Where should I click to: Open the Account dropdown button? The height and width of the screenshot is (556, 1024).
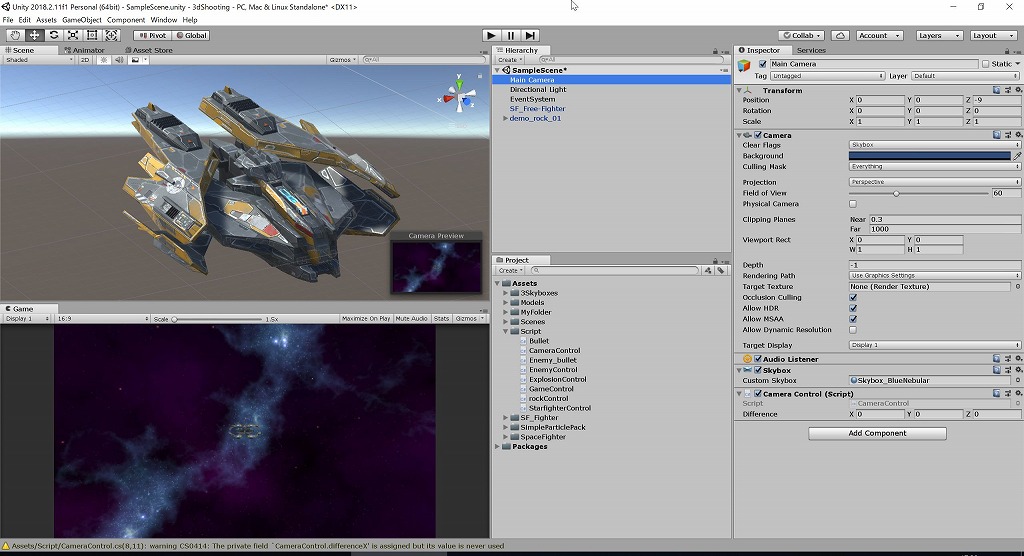[879, 35]
